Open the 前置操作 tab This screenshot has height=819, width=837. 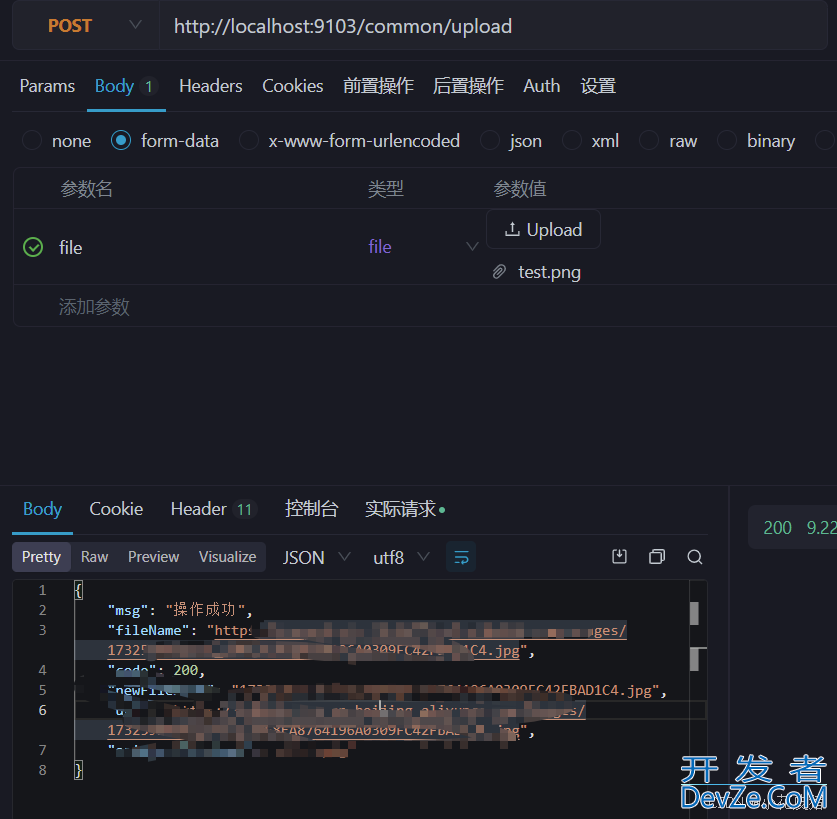378,86
